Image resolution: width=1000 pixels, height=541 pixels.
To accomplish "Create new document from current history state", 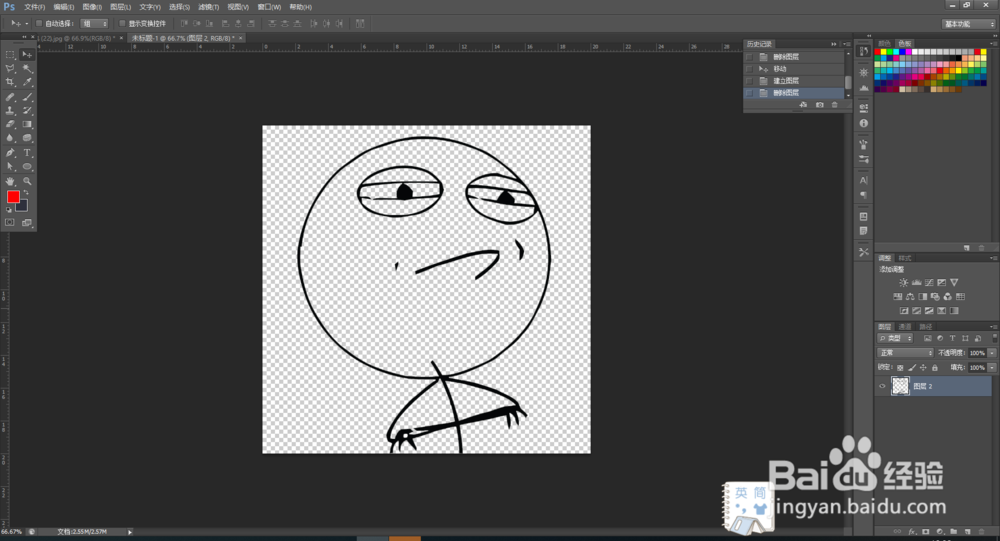I will coord(804,105).
